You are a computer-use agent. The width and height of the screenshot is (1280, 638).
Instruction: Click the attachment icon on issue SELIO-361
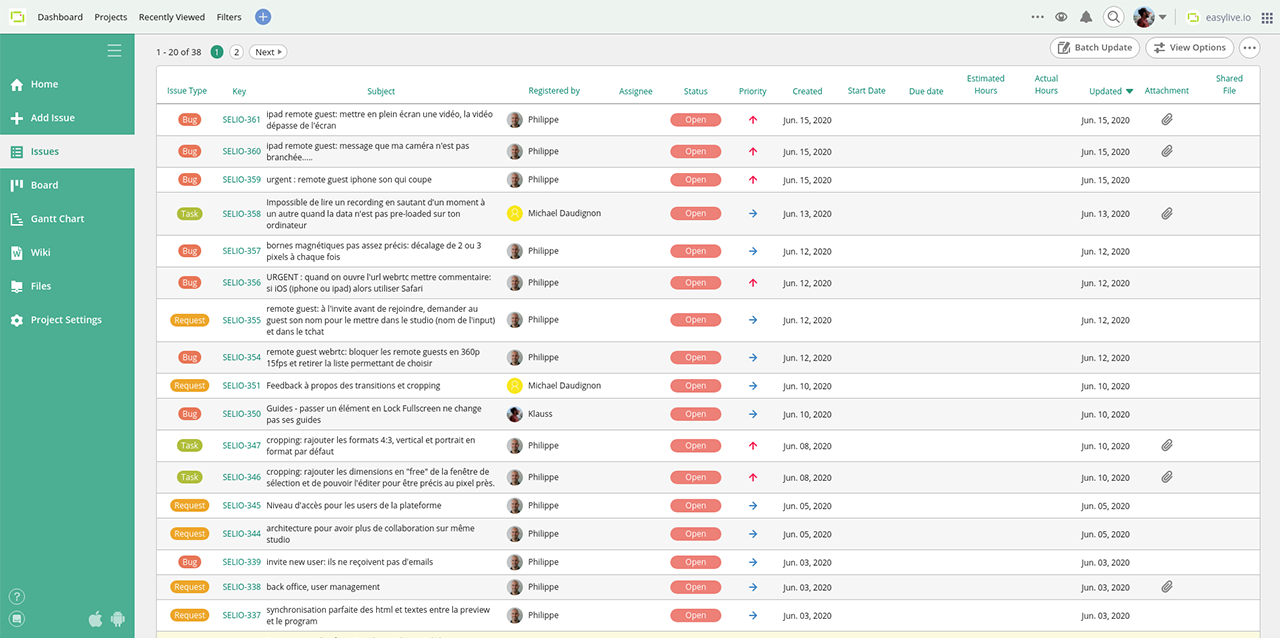click(x=1167, y=119)
